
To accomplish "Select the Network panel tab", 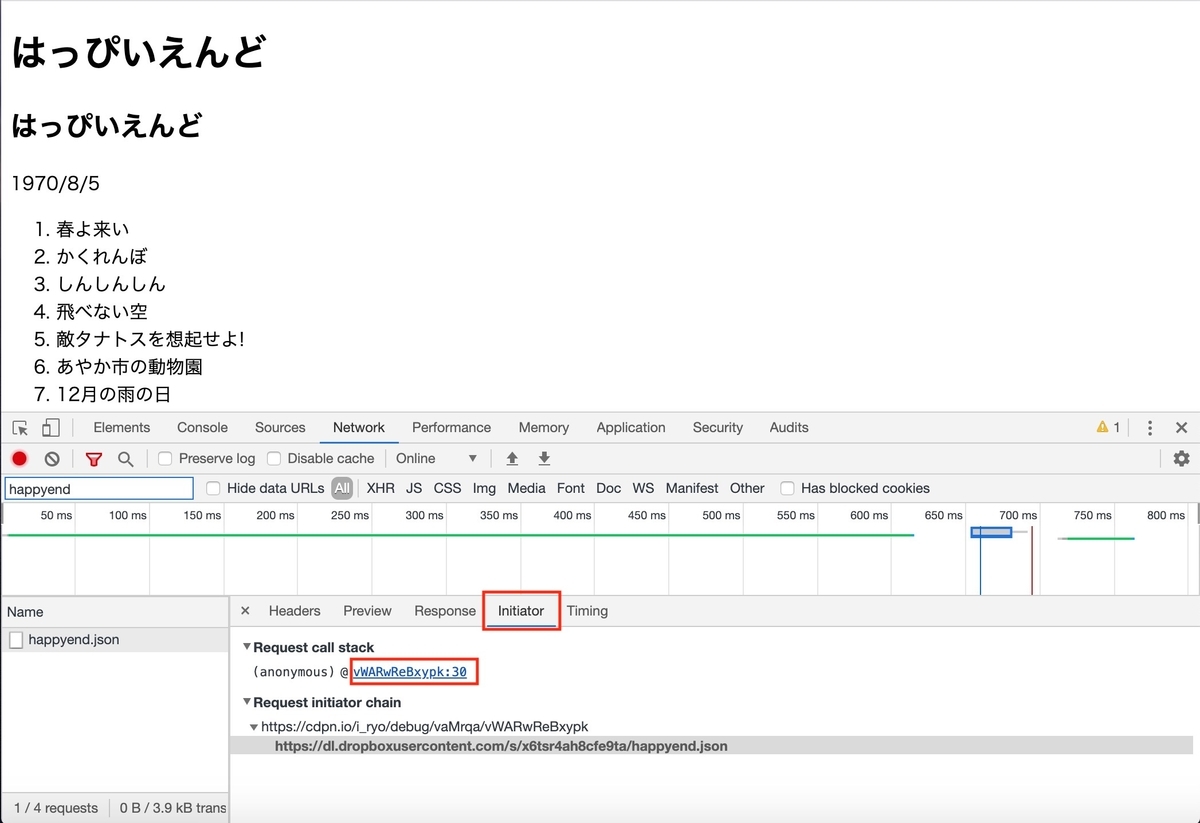I will (359, 428).
